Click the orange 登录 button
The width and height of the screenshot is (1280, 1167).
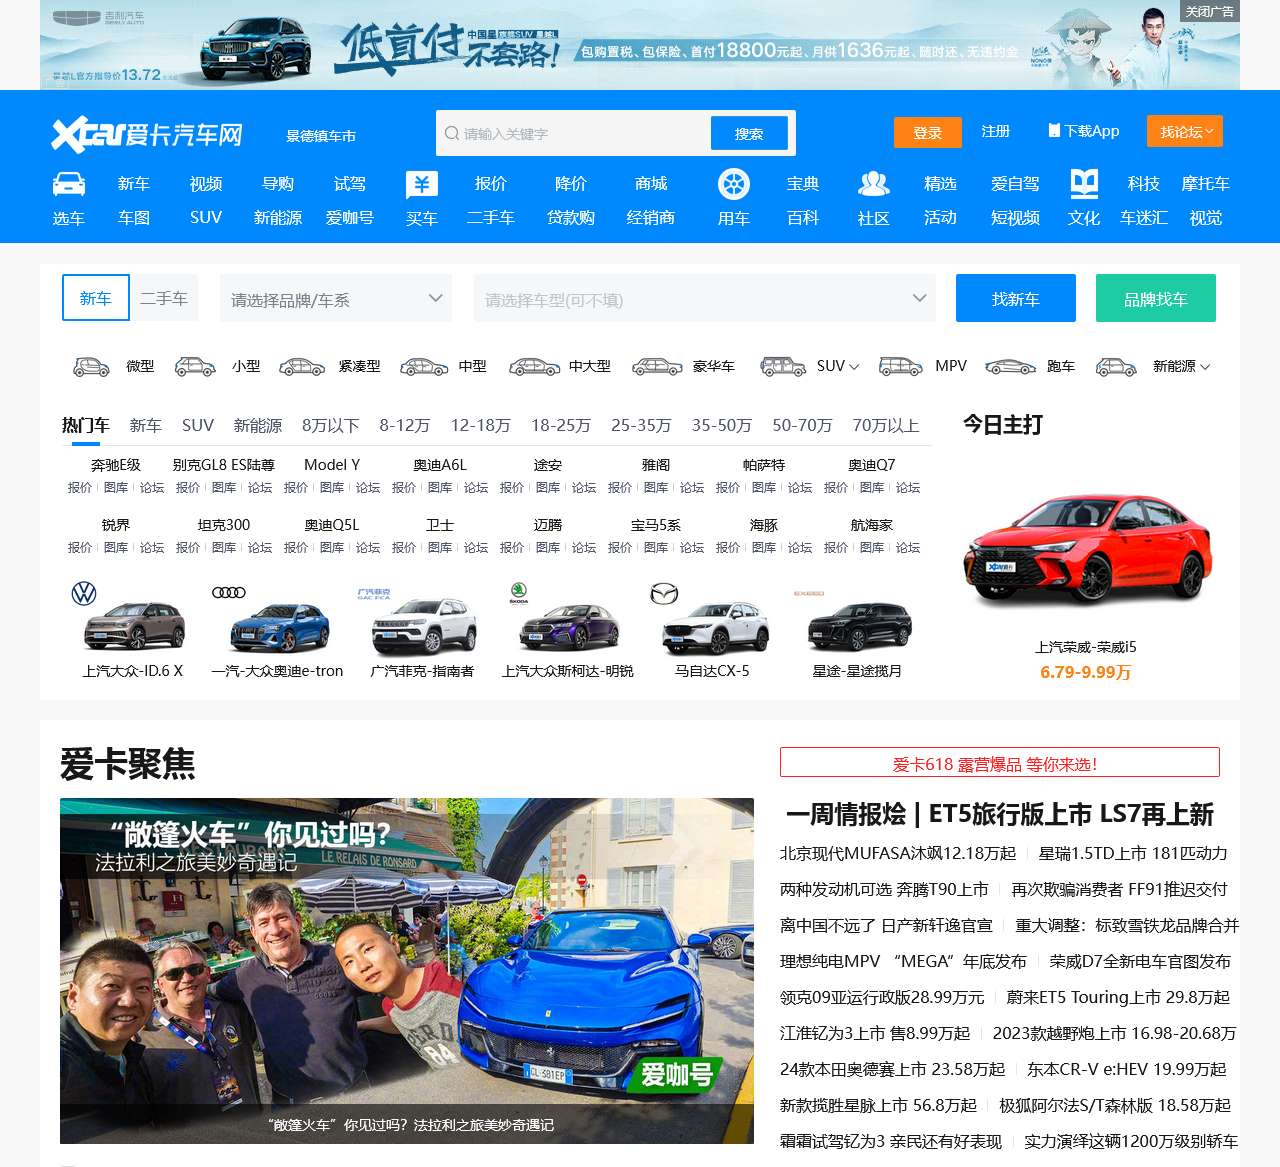928,132
